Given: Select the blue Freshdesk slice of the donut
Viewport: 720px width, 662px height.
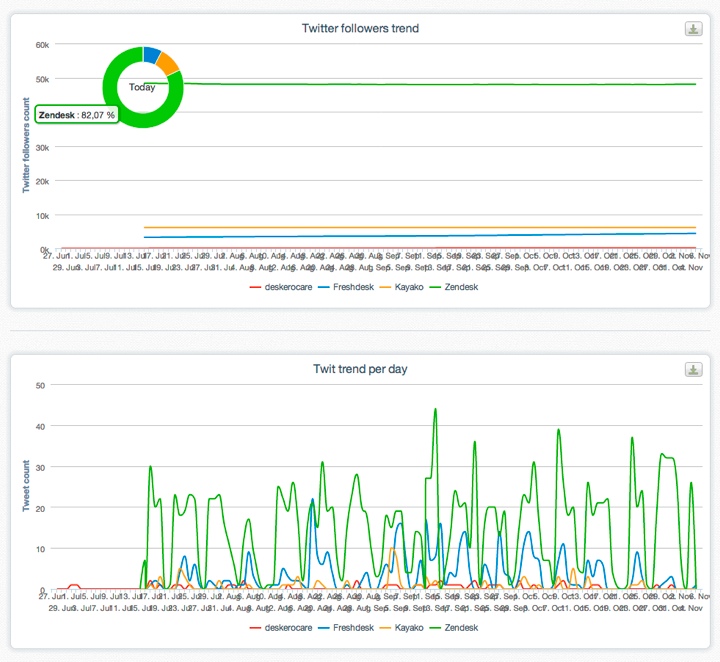Looking at the screenshot, I should click(x=151, y=54).
